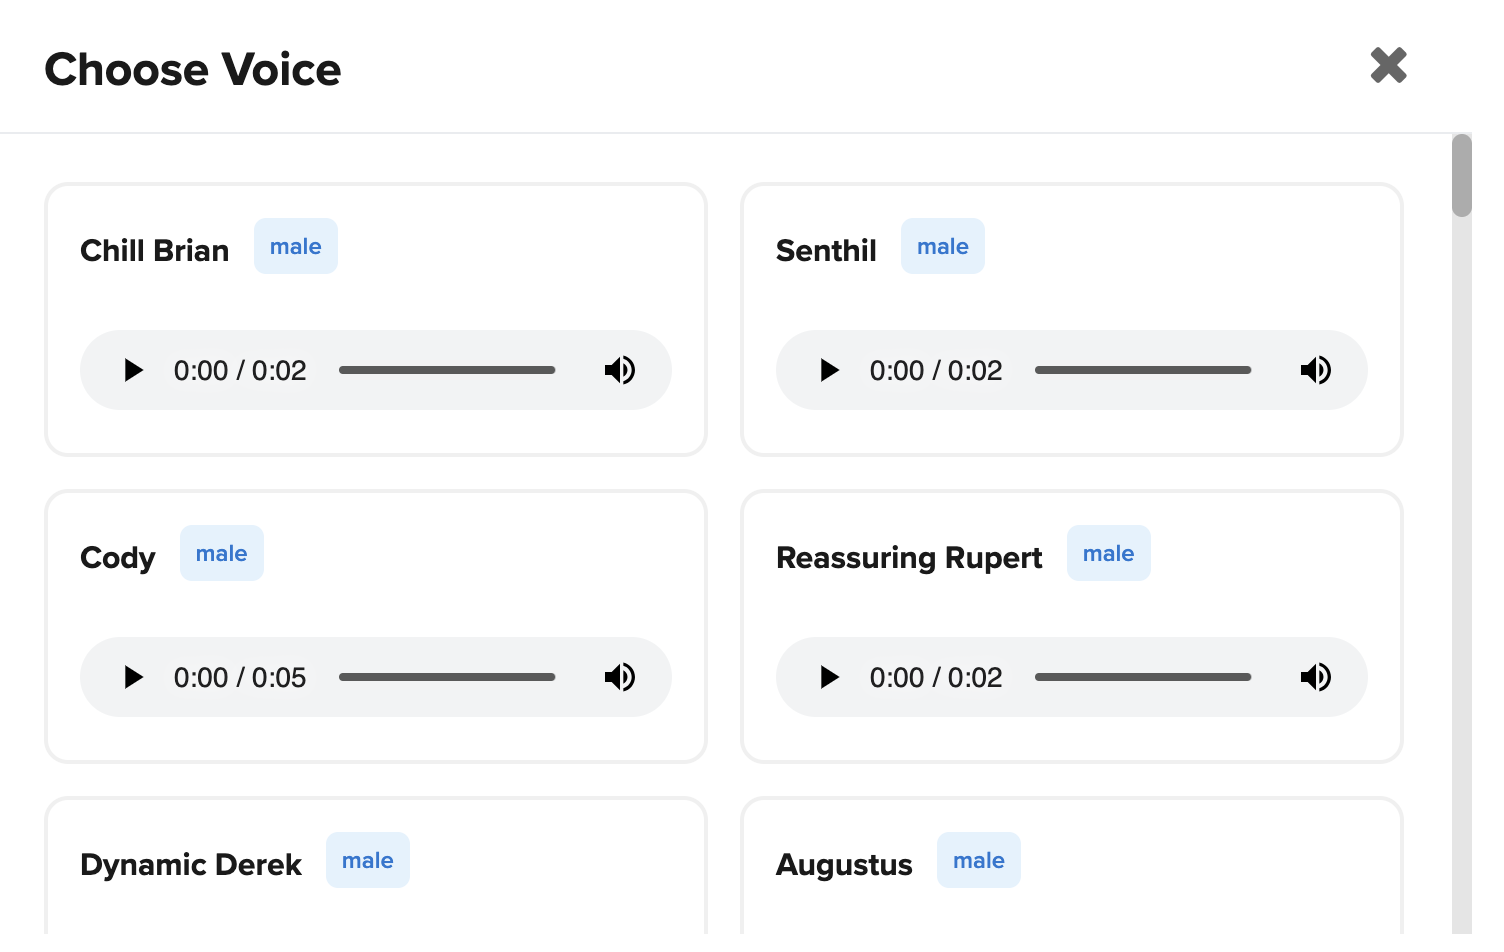Play the Cody voice preview
Image resolution: width=1504 pixels, height=952 pixels.
pos(133,678)
